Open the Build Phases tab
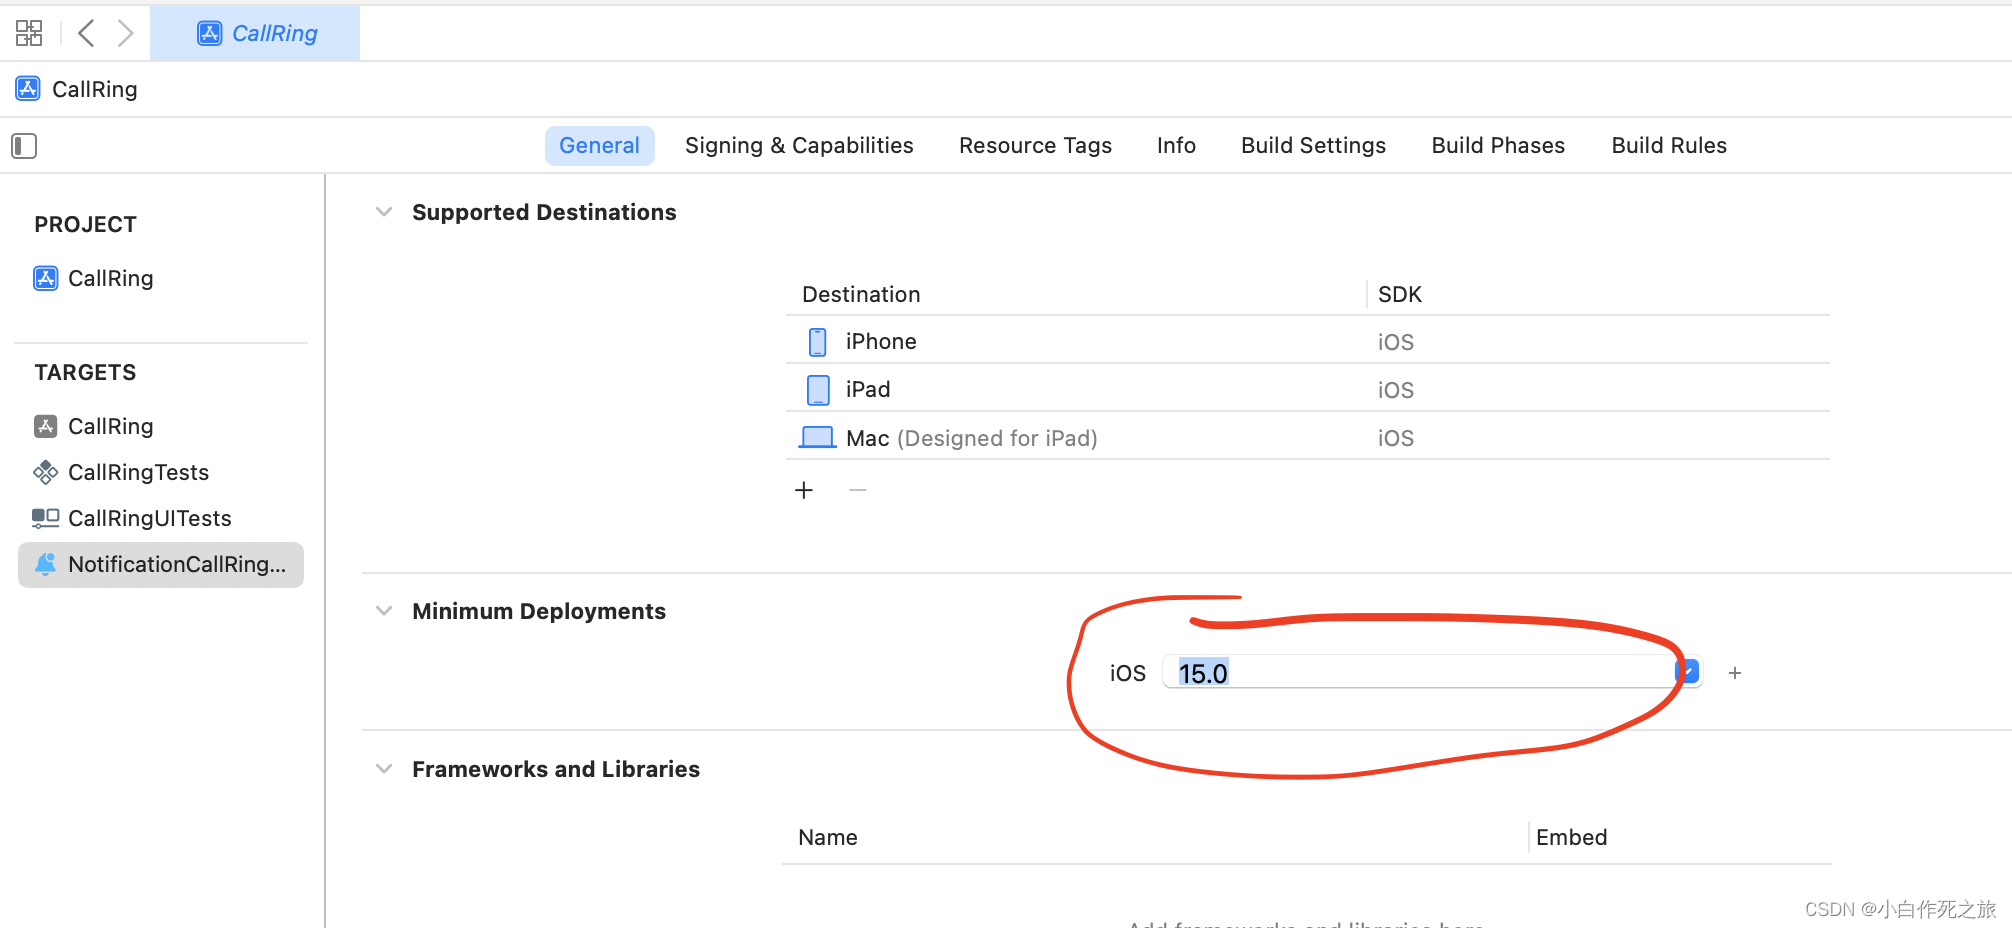The height and width of the screenshot is (928, 2012). click(1498, 146)
